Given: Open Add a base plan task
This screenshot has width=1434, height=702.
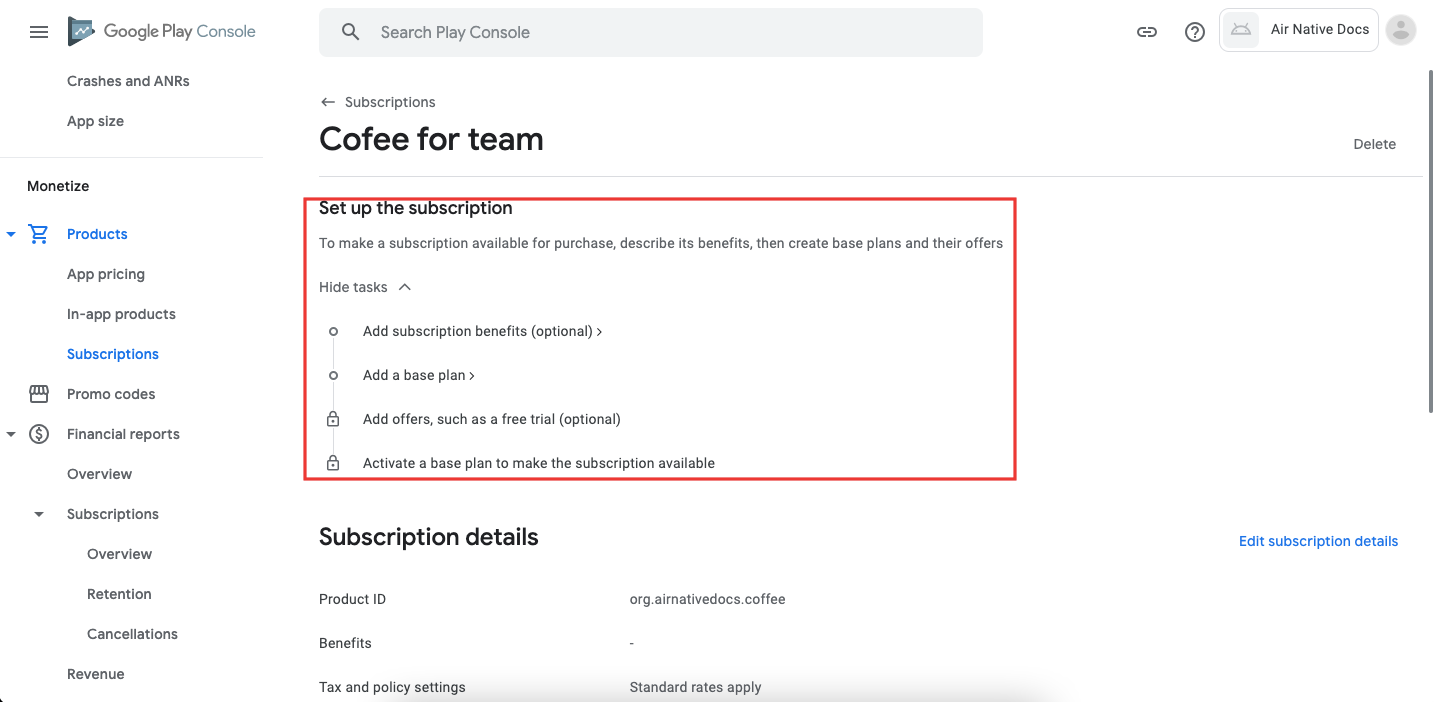Looking at the screenshot, I should 418,375.
